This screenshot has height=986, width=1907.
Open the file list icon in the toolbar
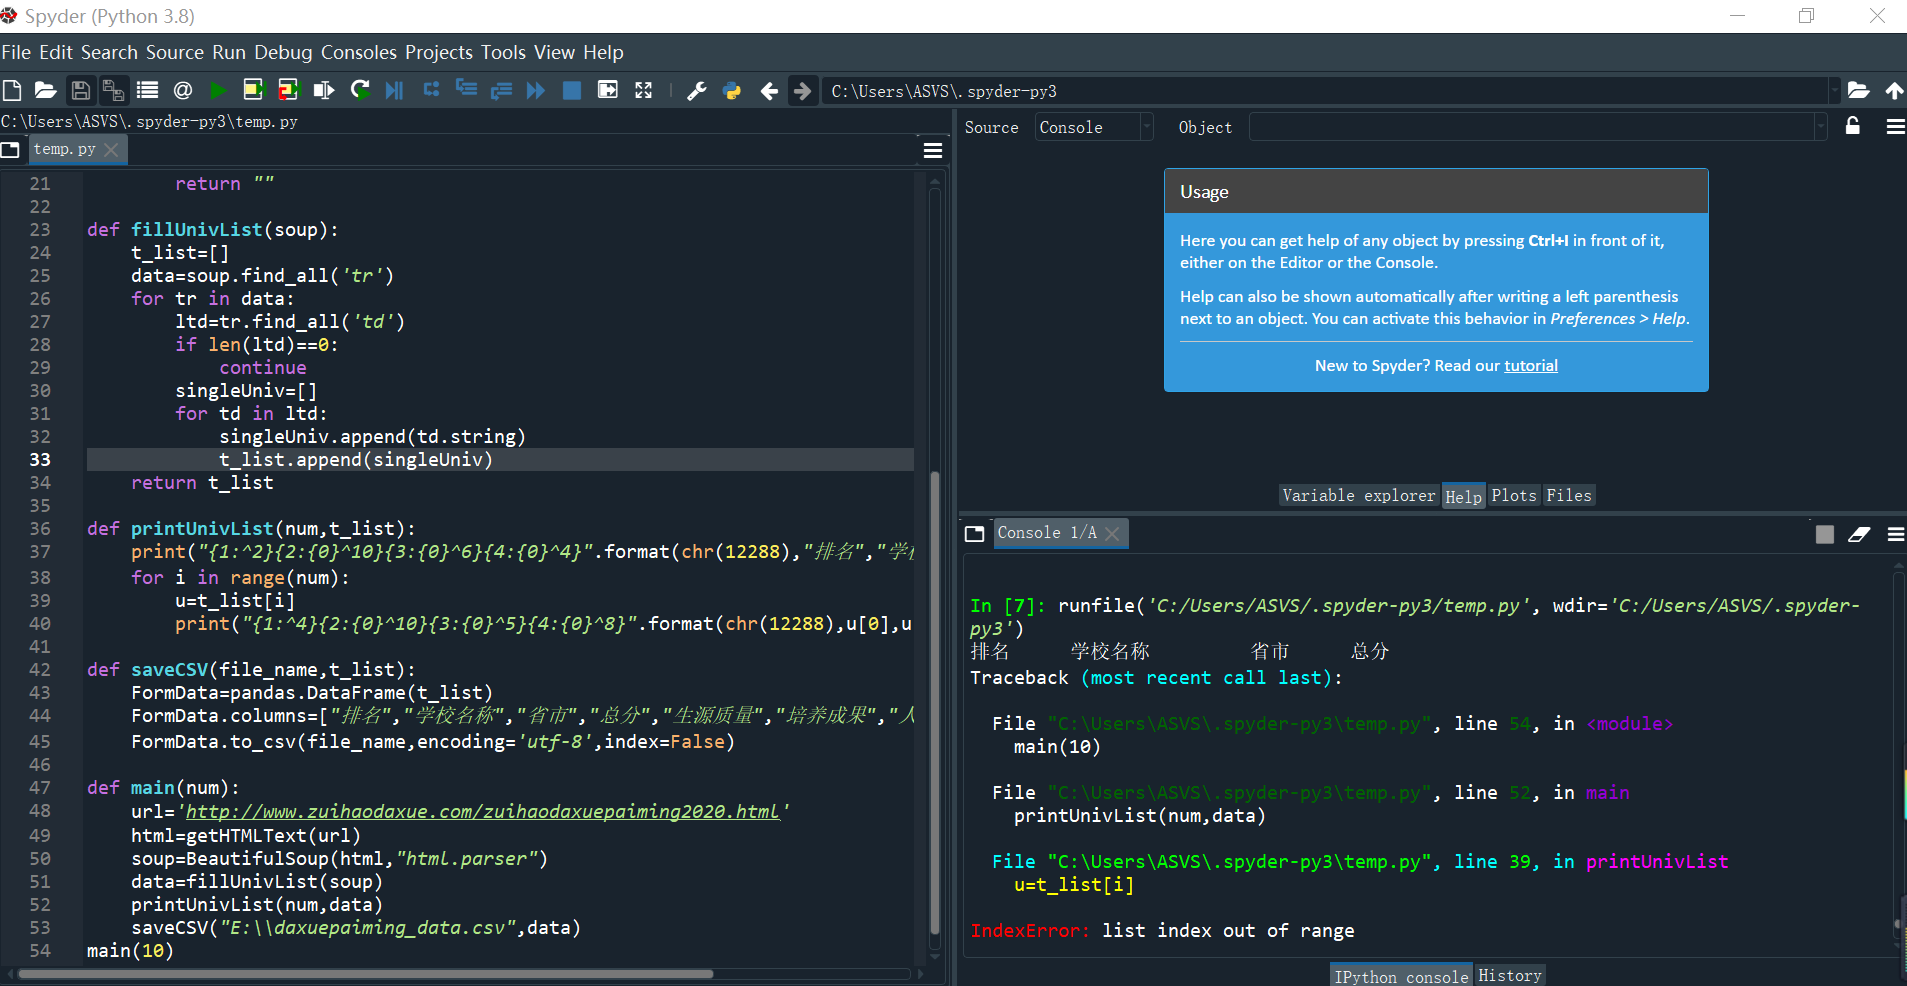pos(148,91)
